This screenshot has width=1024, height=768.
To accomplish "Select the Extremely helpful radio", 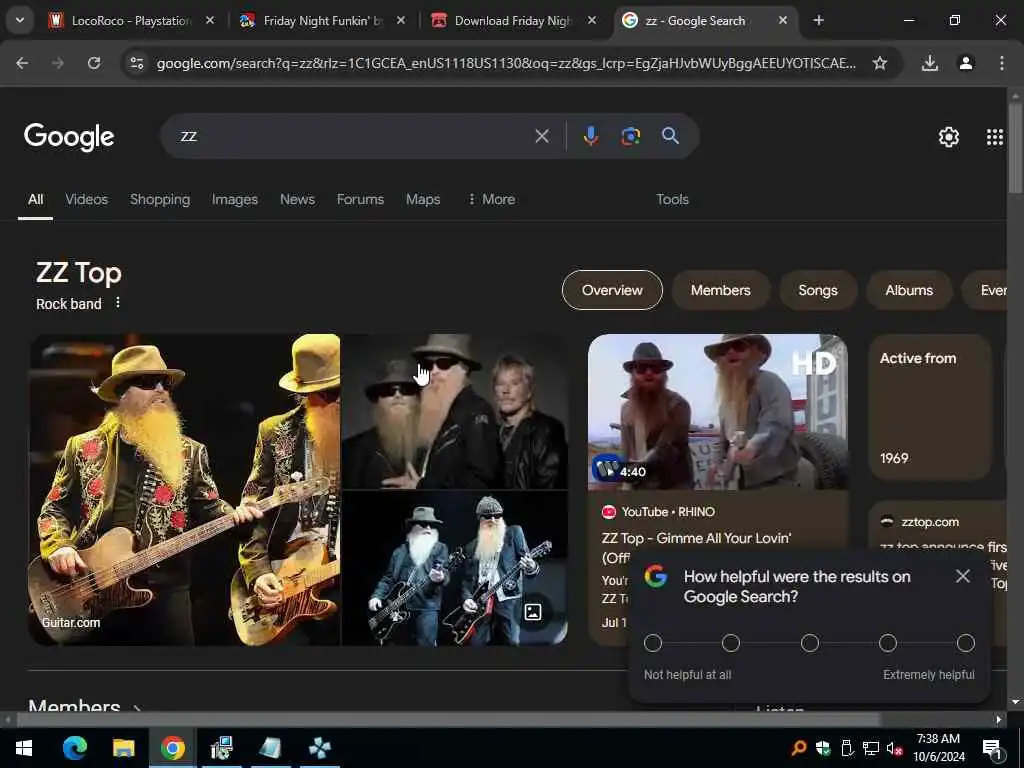I will pos(965,643).
